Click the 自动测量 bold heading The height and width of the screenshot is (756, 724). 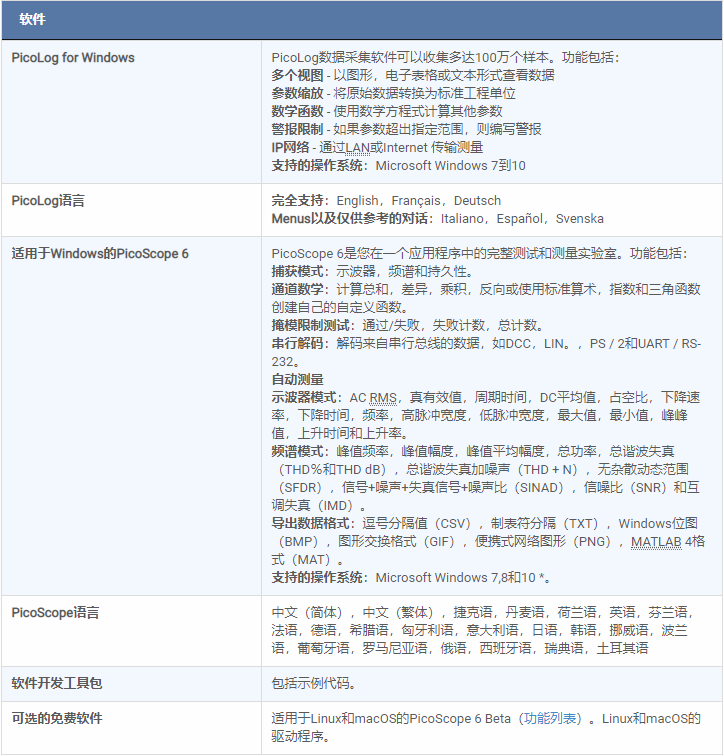(x=297, y=379)
